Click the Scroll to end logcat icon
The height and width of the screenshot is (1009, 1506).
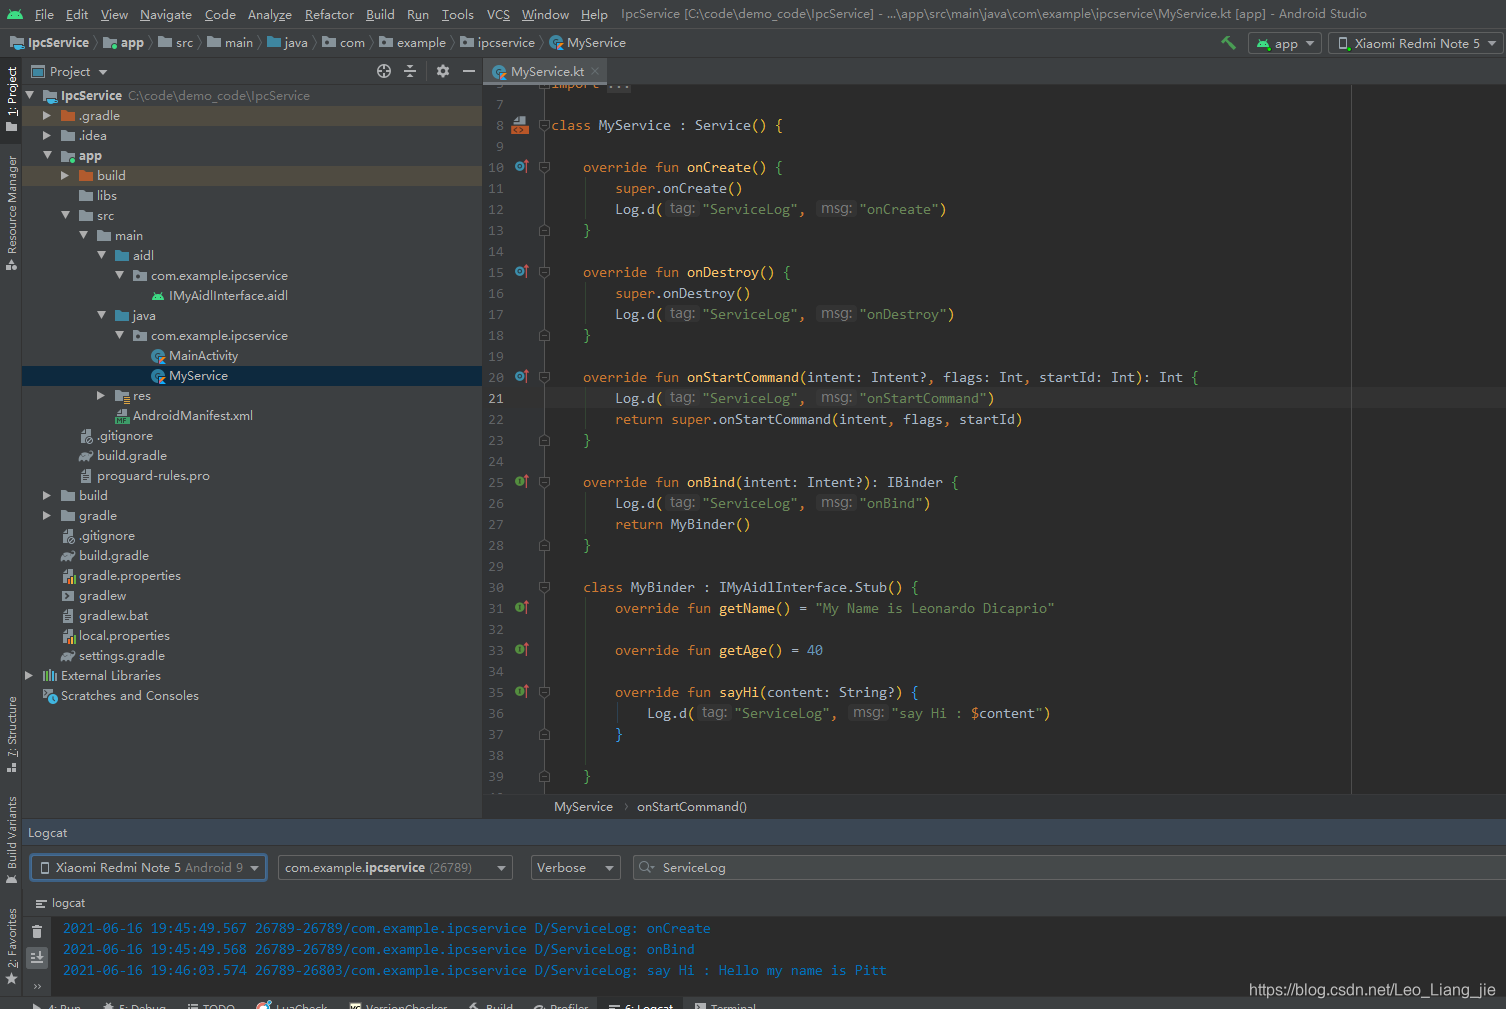tap(37, 957)
